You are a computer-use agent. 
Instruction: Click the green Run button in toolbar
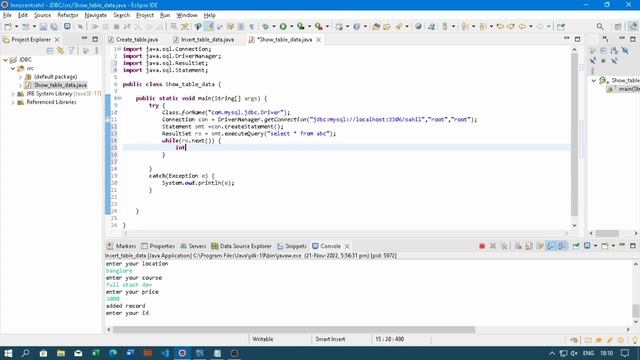click(x=283, y=27)
